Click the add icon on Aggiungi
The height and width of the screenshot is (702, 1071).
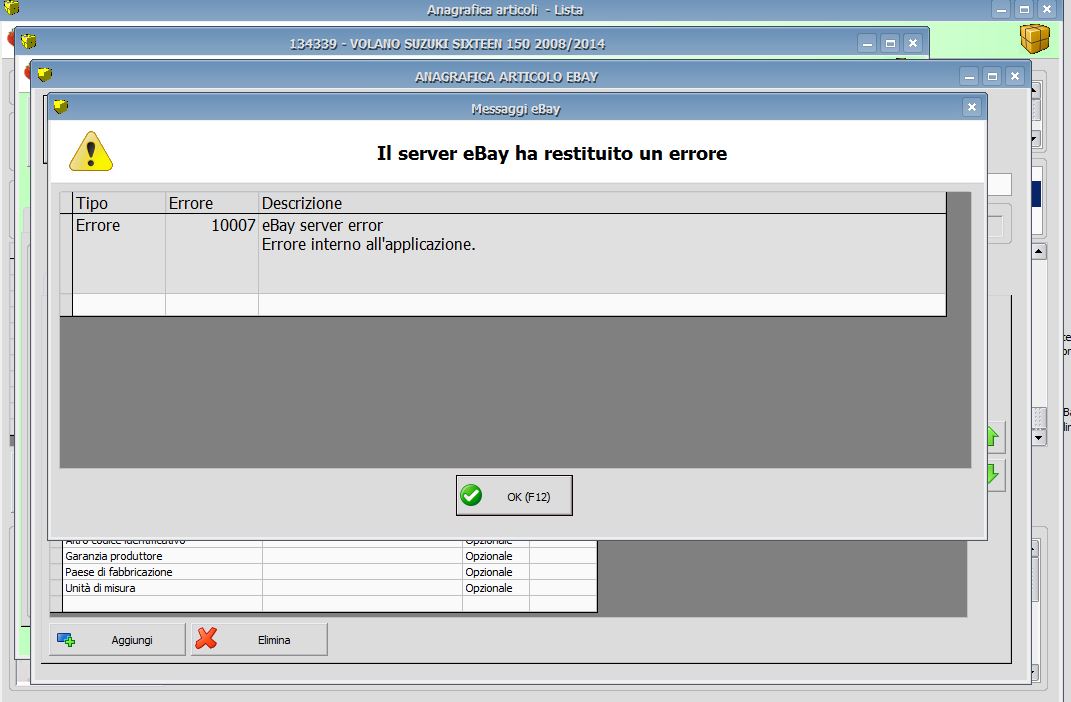pos(66,639)
